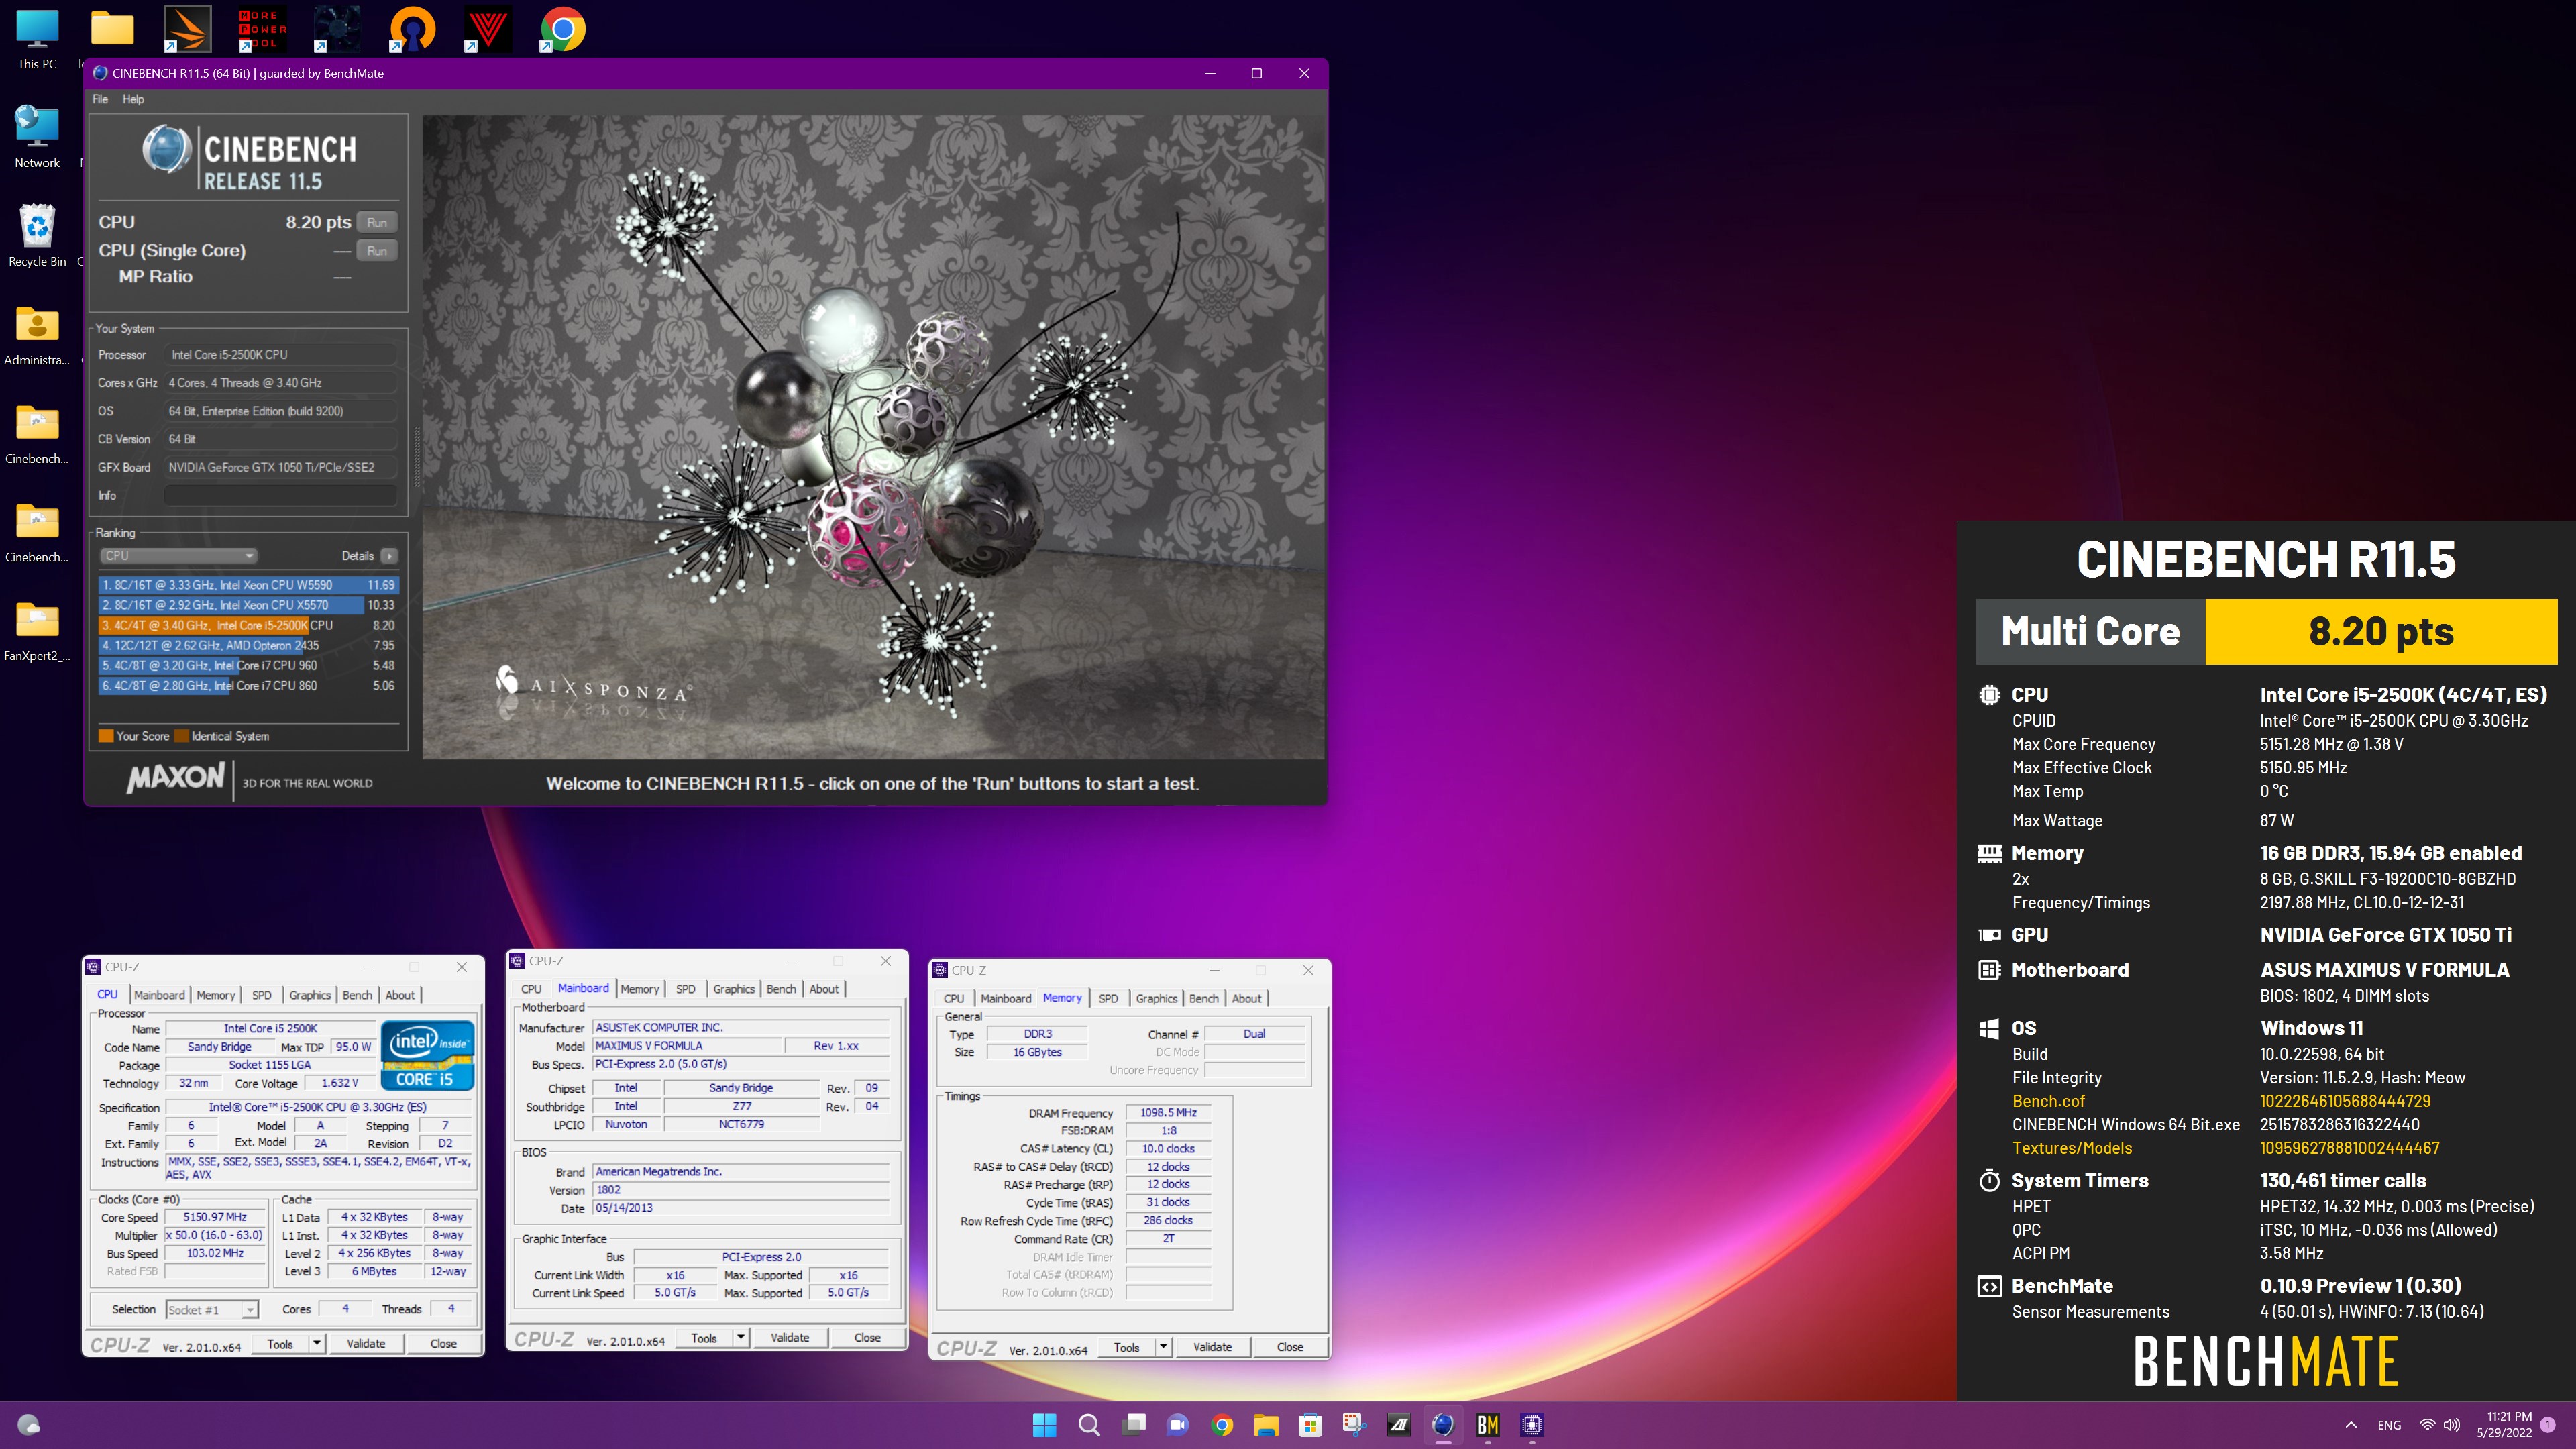Open the Socket #1 selection dropdown
Viewport: 2576px width, 1449px height.
coord(212,1310)
